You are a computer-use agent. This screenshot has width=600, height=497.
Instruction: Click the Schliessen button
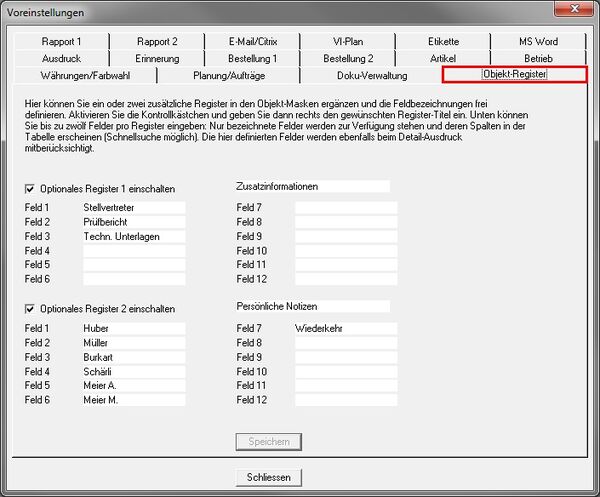[x=268, y=477]
